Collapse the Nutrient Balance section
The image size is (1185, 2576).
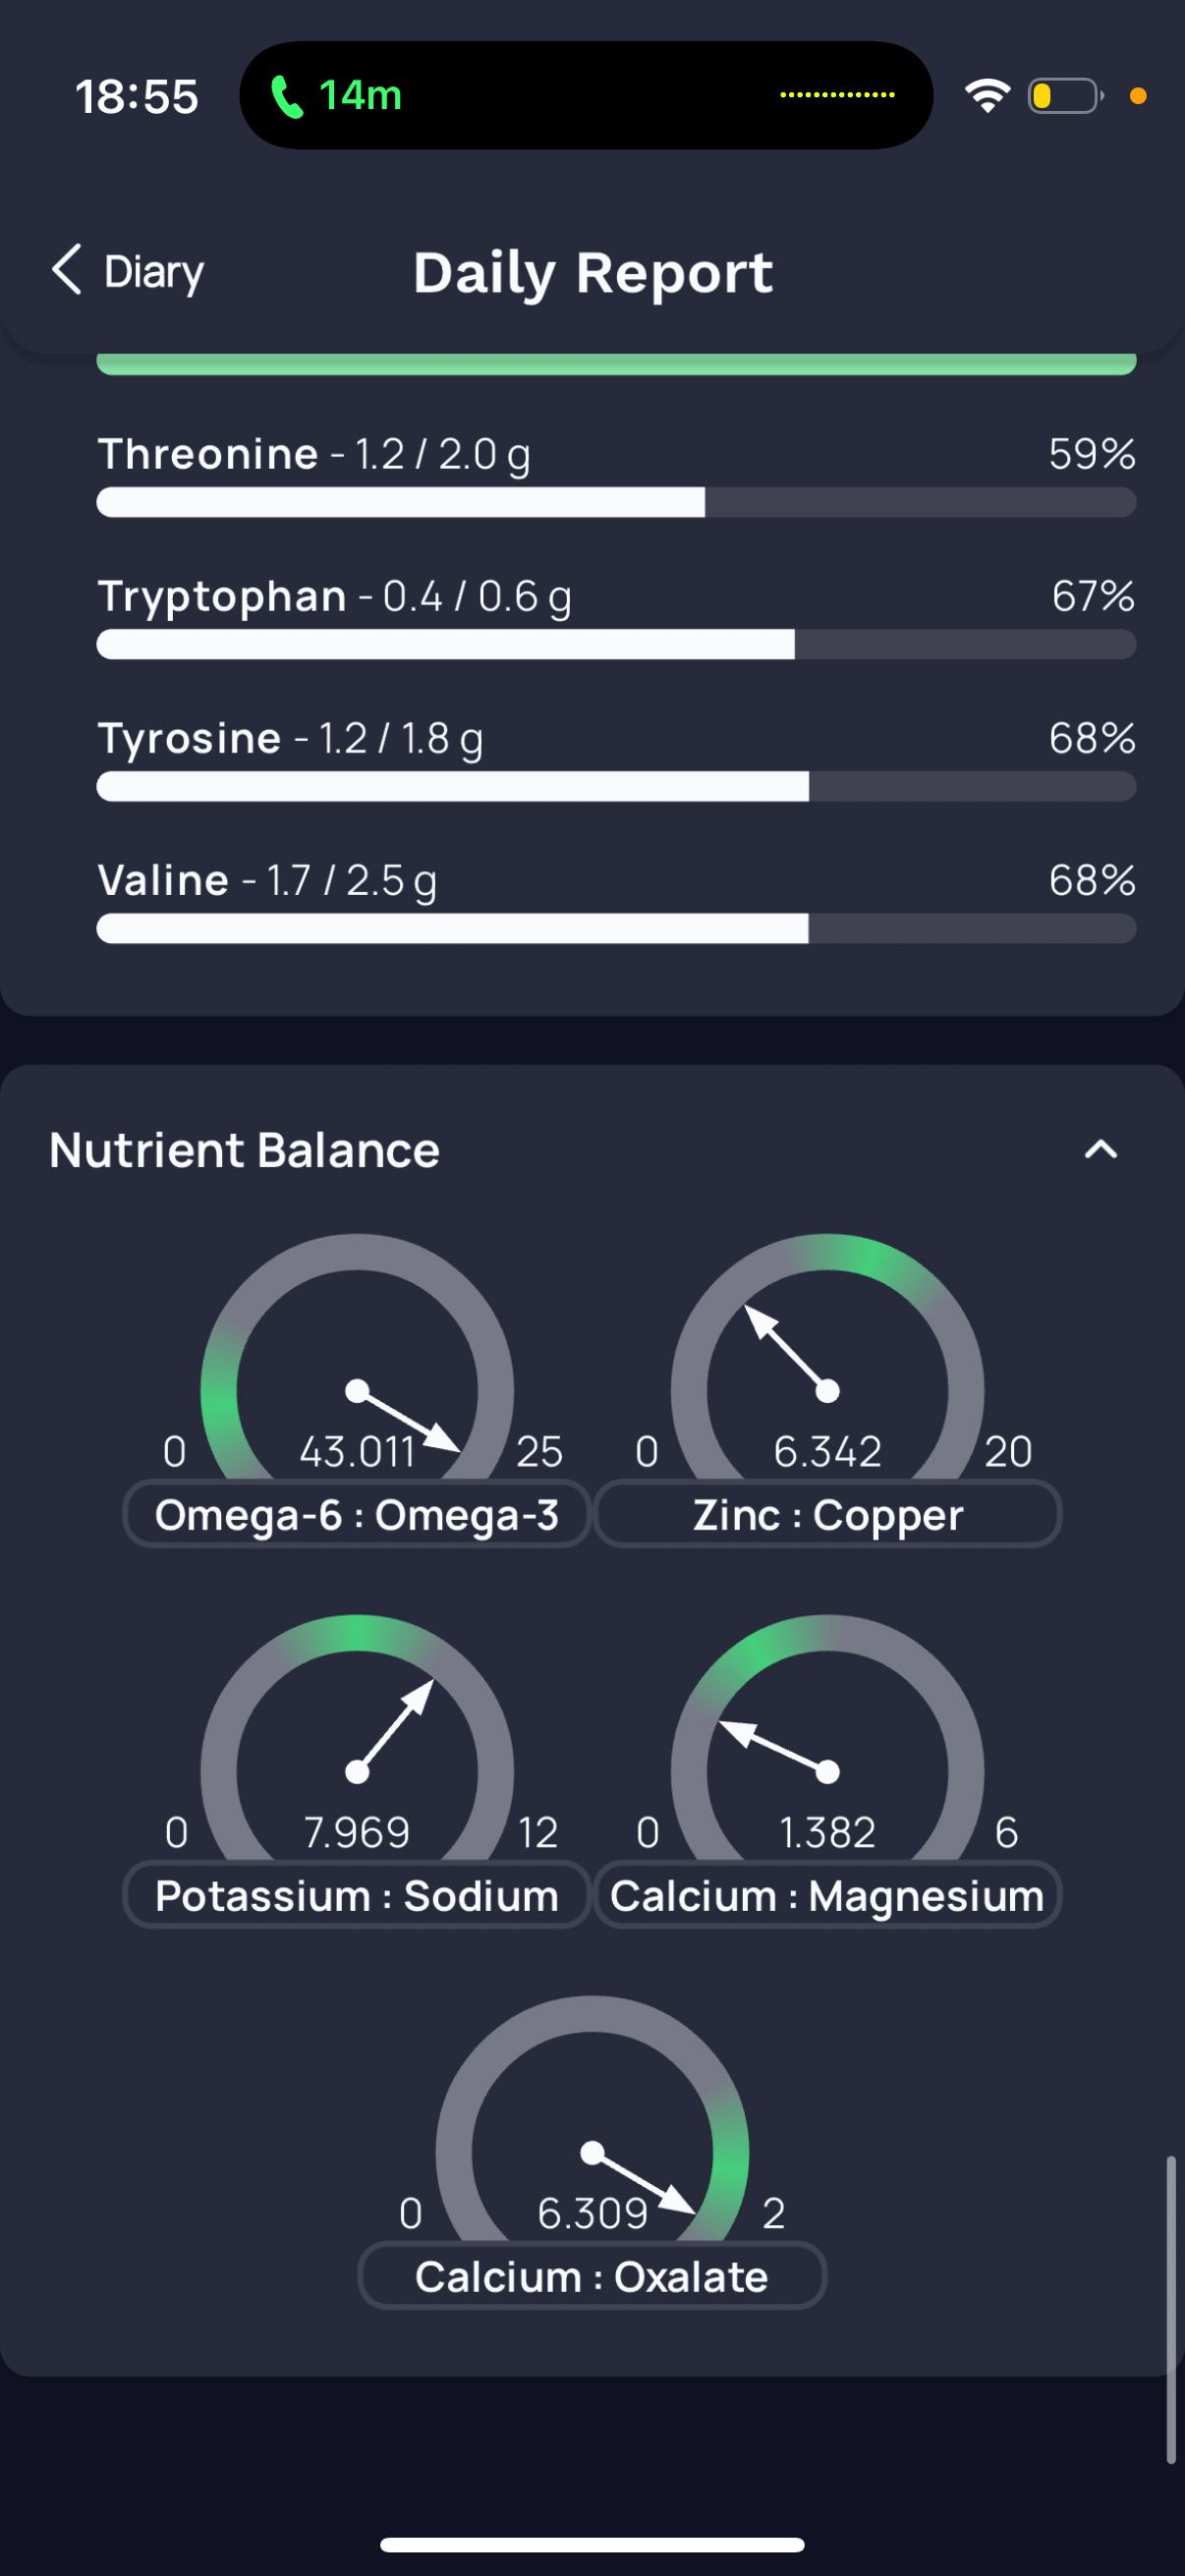1100,1150
